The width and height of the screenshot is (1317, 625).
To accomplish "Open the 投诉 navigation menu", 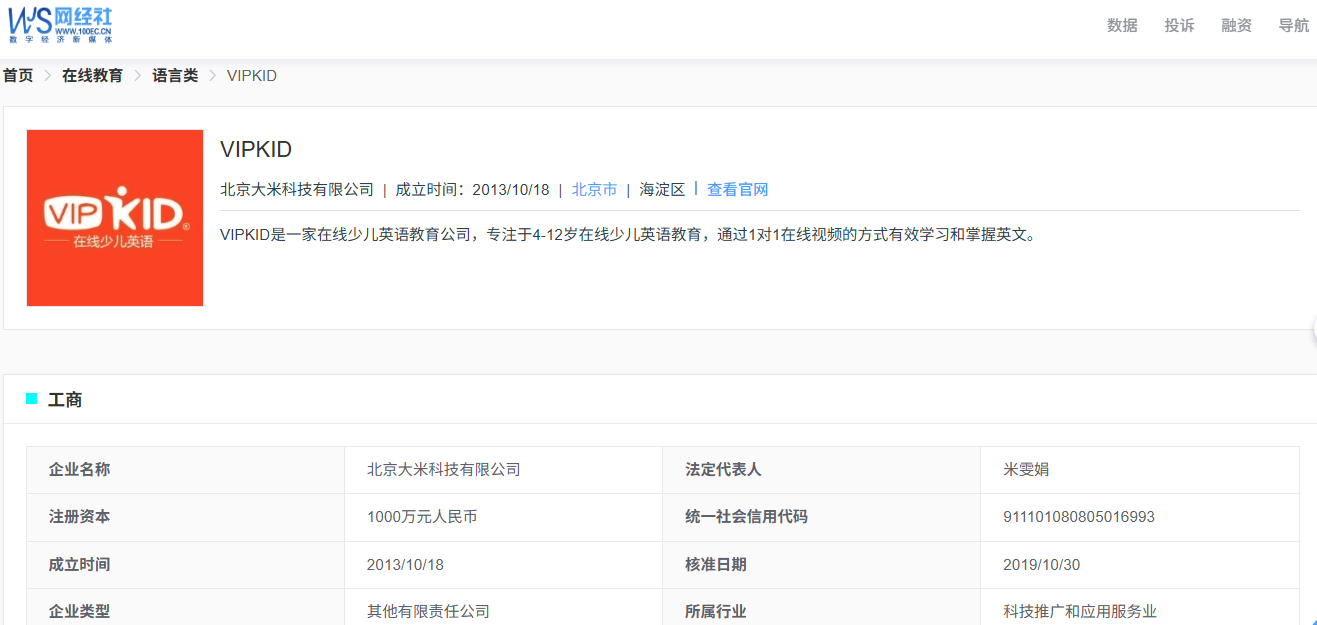I will coord(1179,26).
